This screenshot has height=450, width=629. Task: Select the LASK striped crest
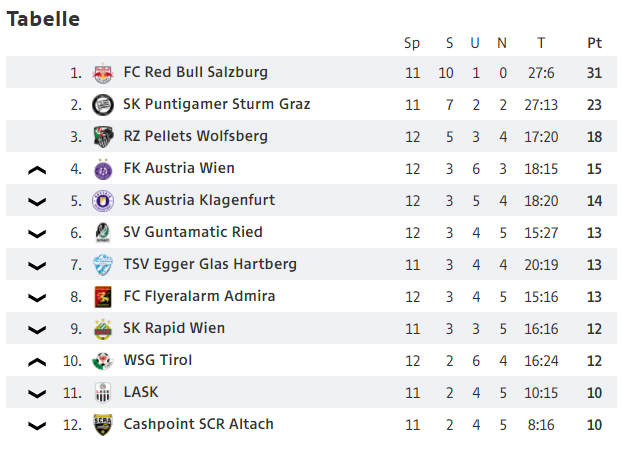point(103,393)
